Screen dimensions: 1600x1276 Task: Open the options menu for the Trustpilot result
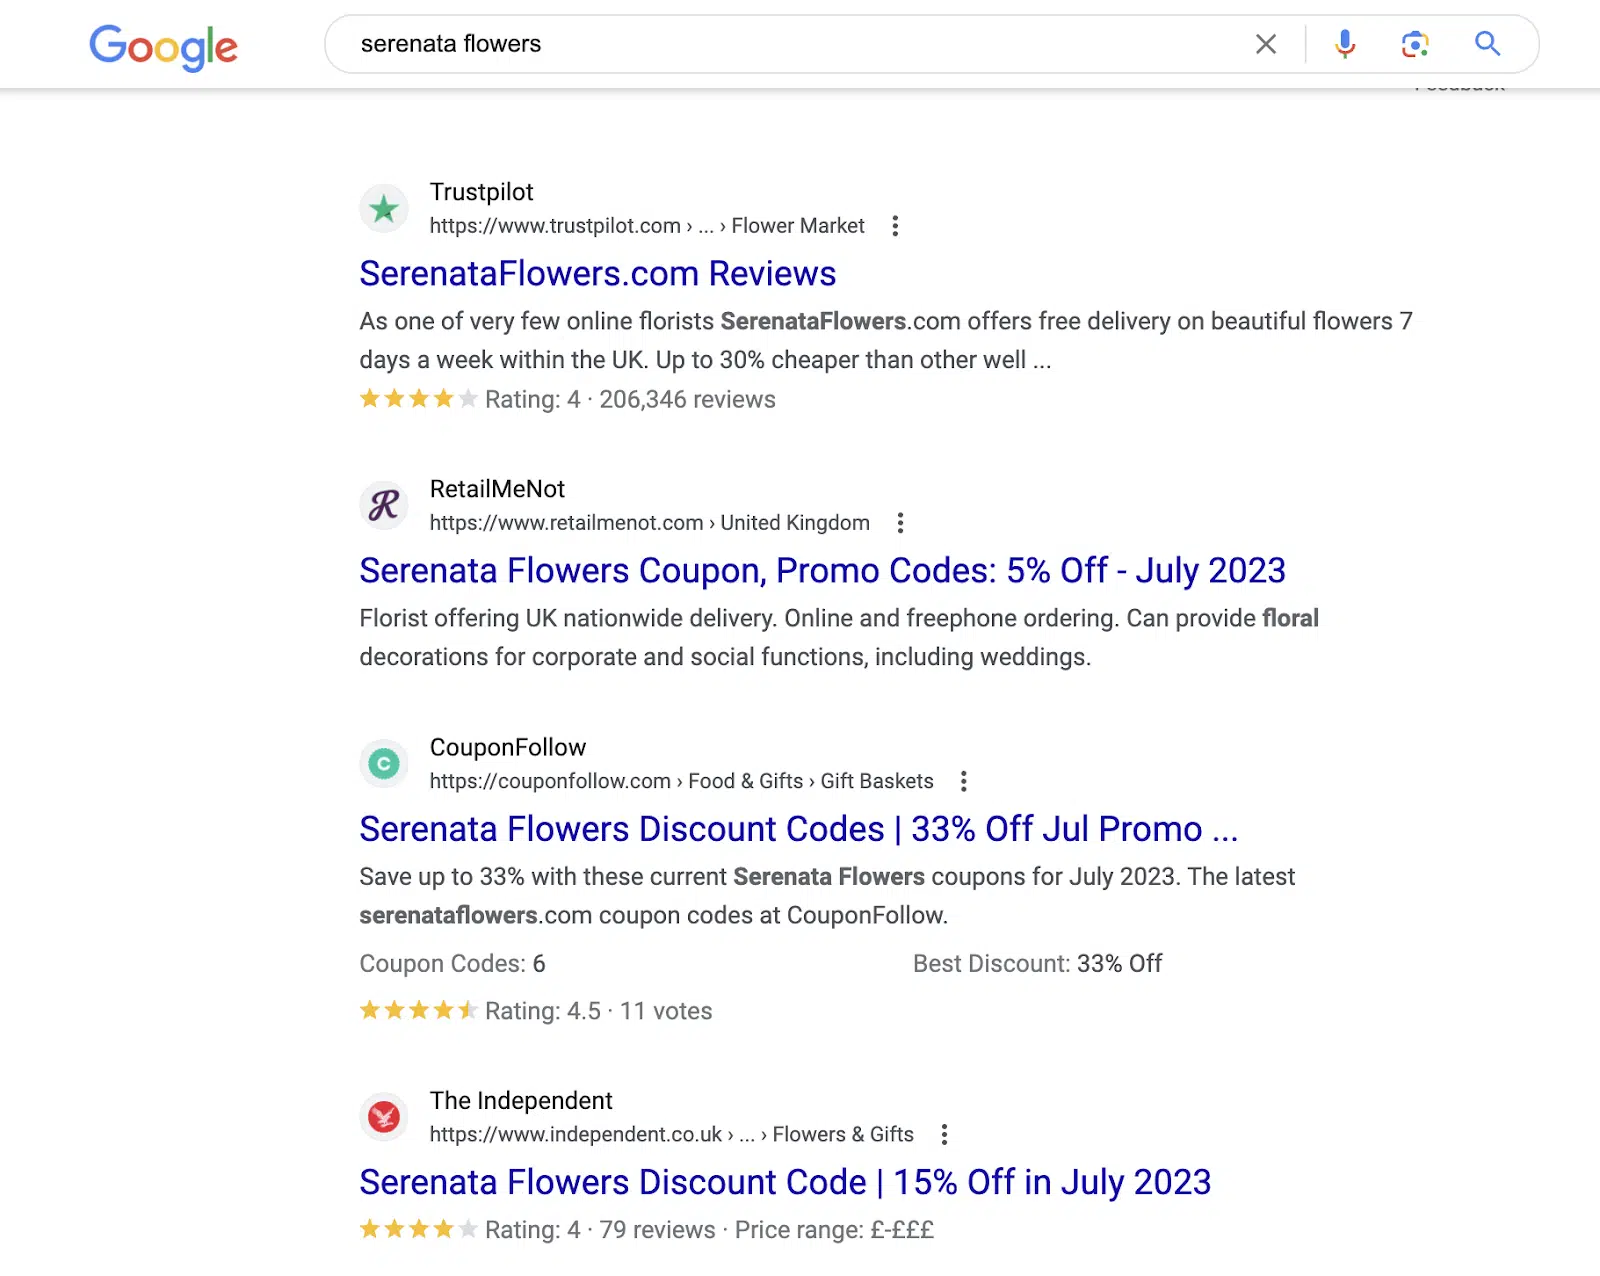pyautogui.click(x=895, y=226)
